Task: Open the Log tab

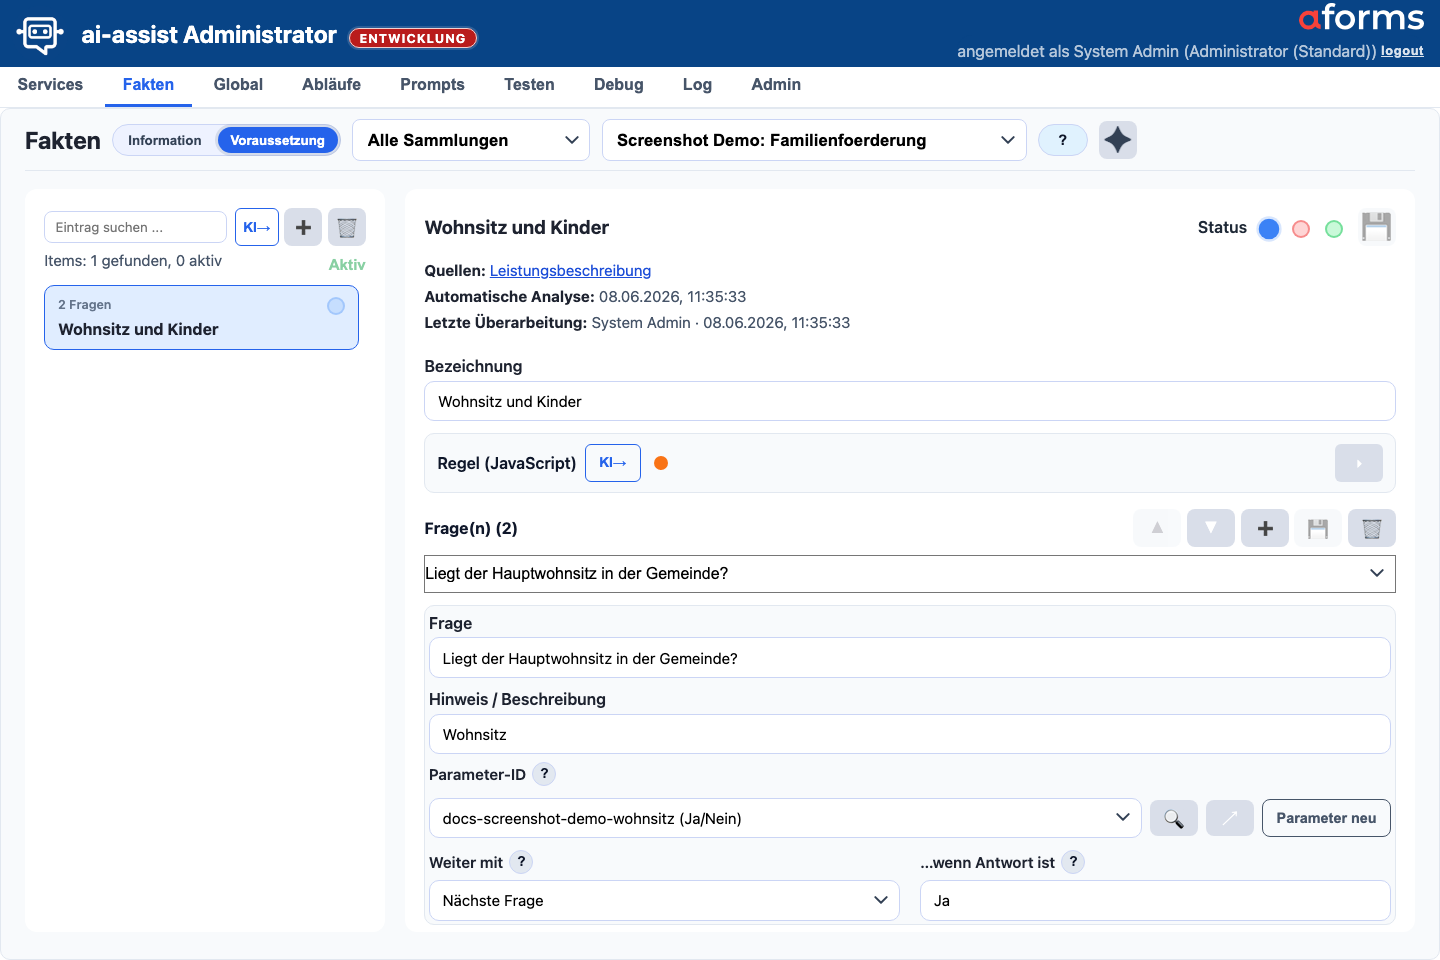Action: click(x=697, y=85)
